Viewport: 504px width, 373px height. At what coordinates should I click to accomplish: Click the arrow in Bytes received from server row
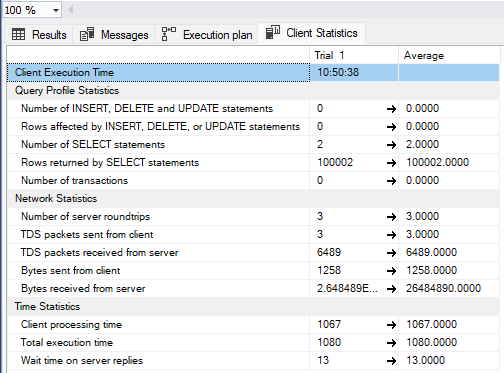(391, 289)
